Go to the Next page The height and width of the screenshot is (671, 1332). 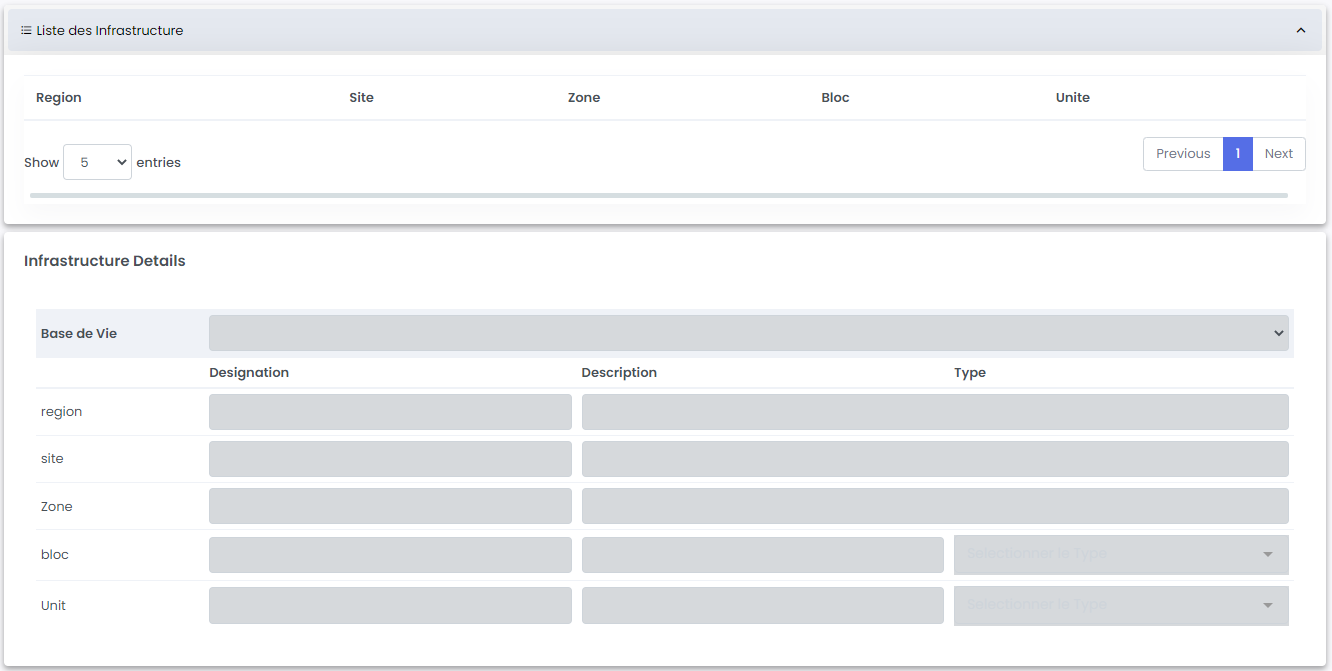pos(1278,154)
